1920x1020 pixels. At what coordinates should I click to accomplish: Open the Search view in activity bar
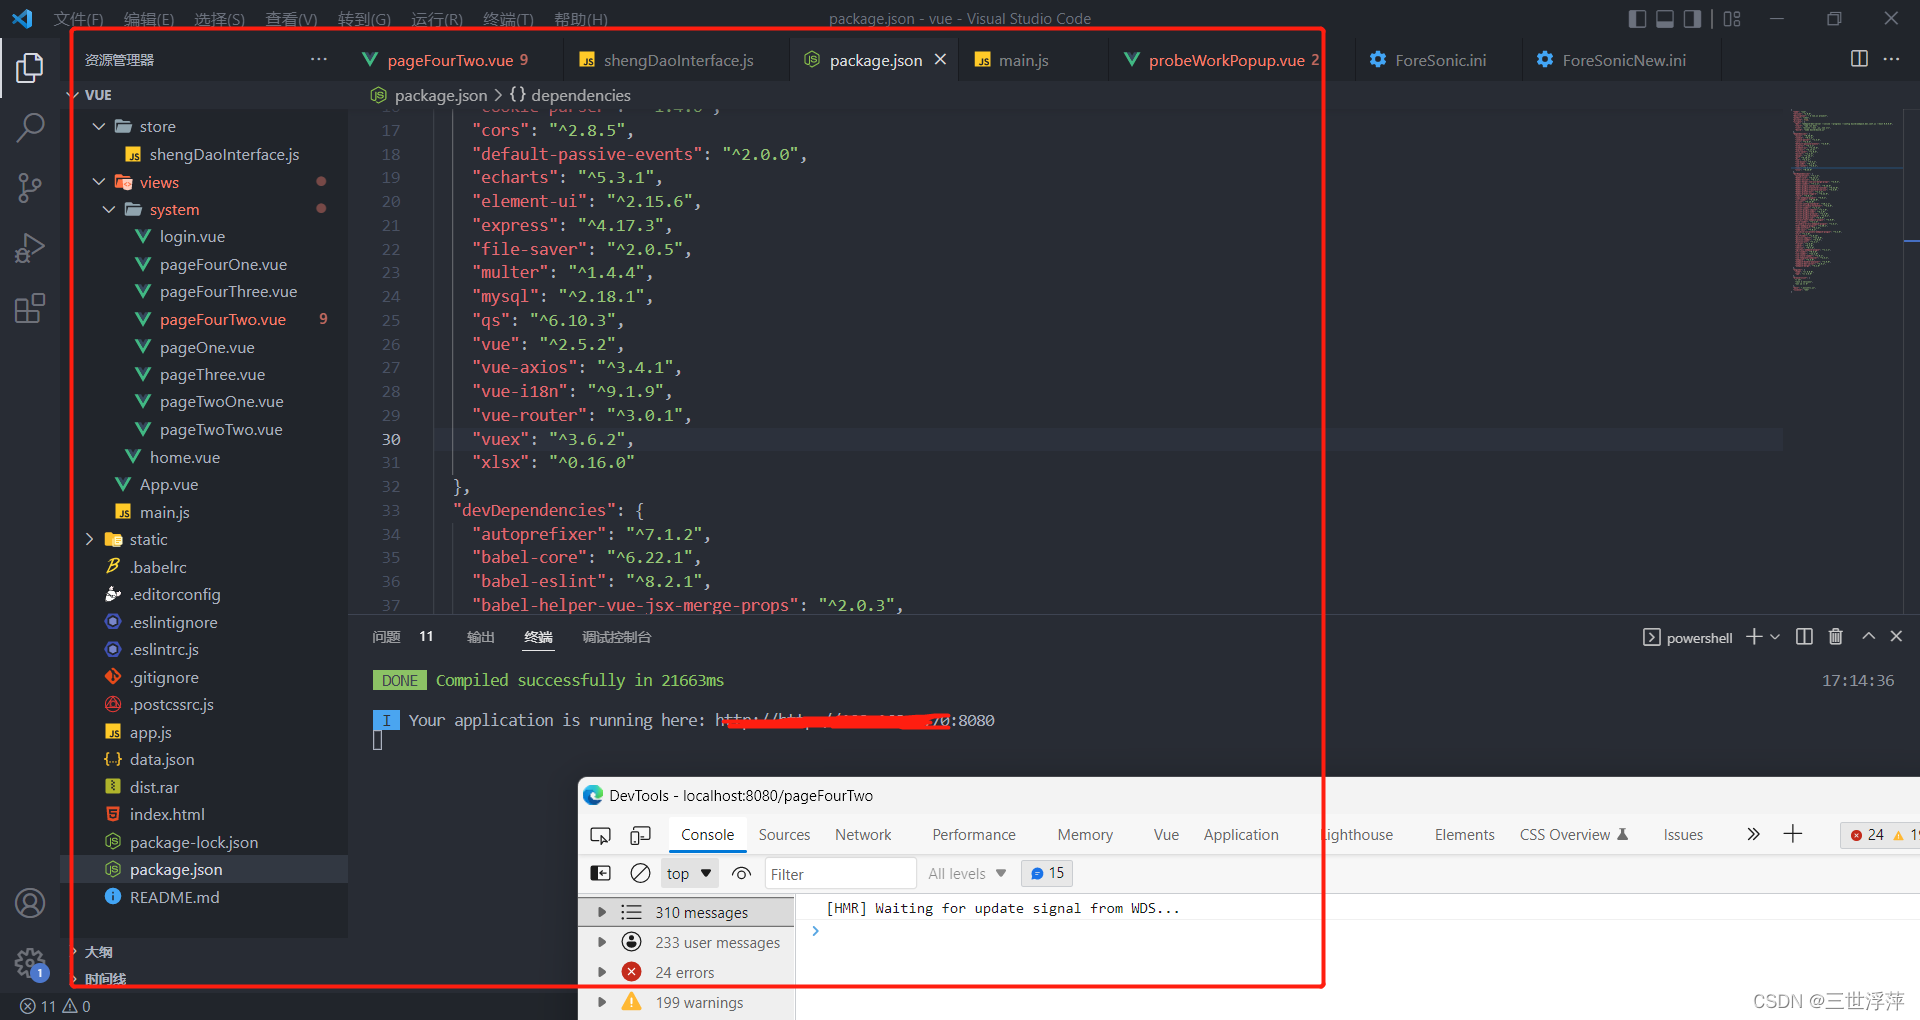coord(30,127)
